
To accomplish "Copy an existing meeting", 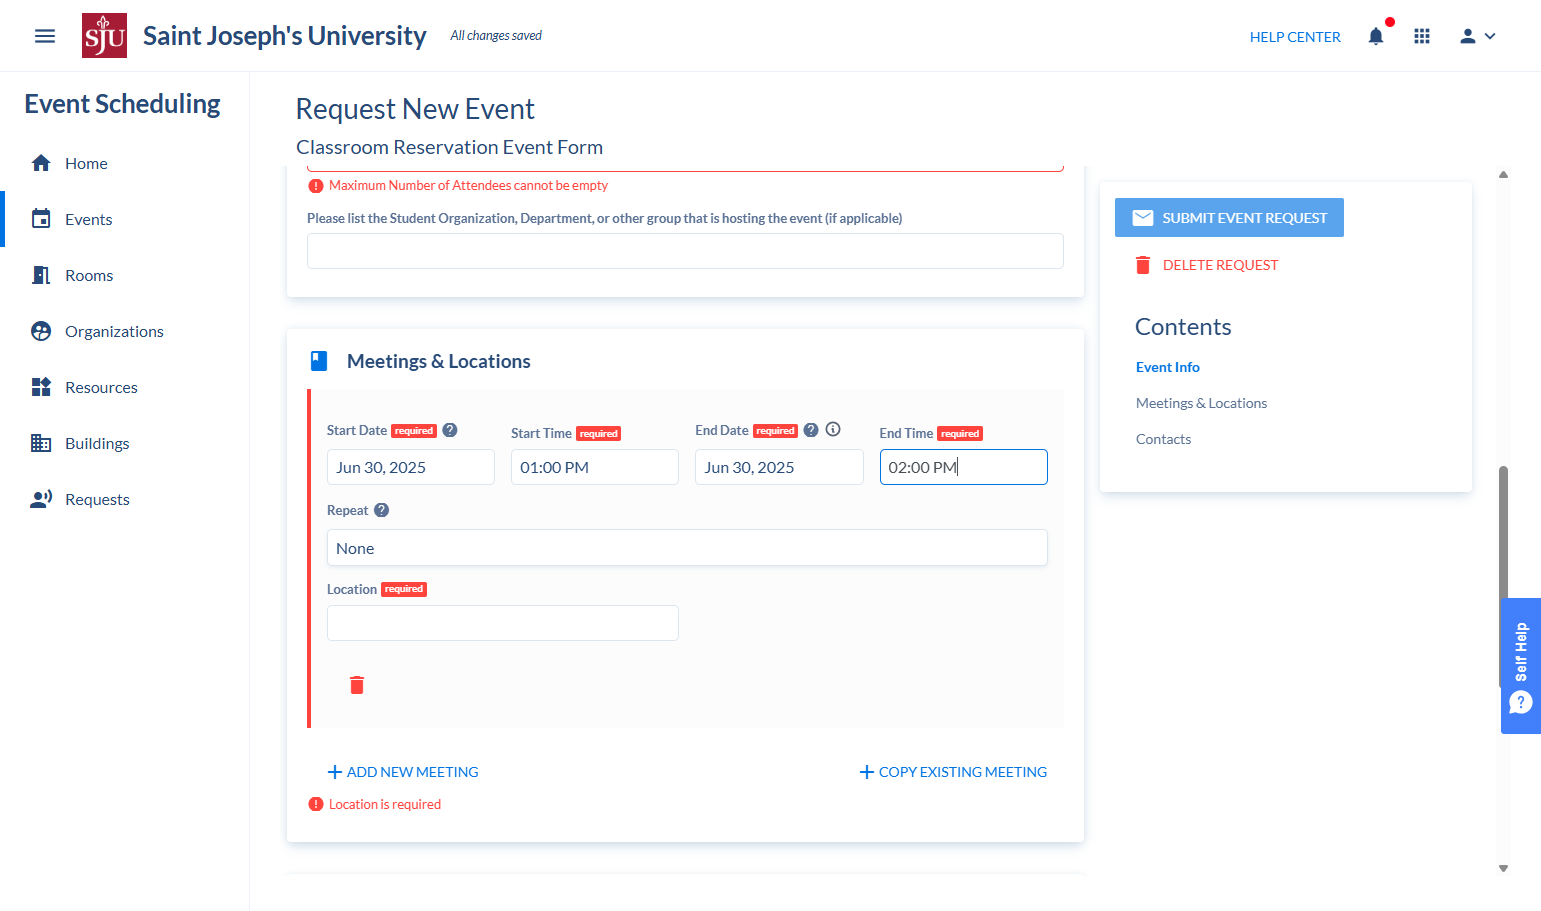I will (x=953, y=772).
